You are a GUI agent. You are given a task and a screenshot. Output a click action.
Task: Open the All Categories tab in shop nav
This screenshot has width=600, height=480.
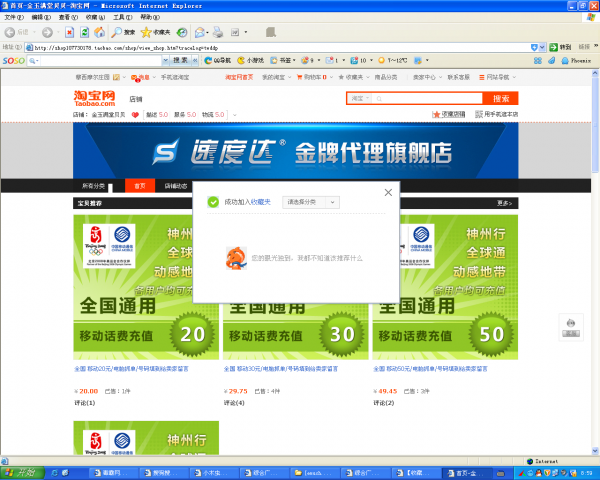pyautogui.click(x=93, y=186)
